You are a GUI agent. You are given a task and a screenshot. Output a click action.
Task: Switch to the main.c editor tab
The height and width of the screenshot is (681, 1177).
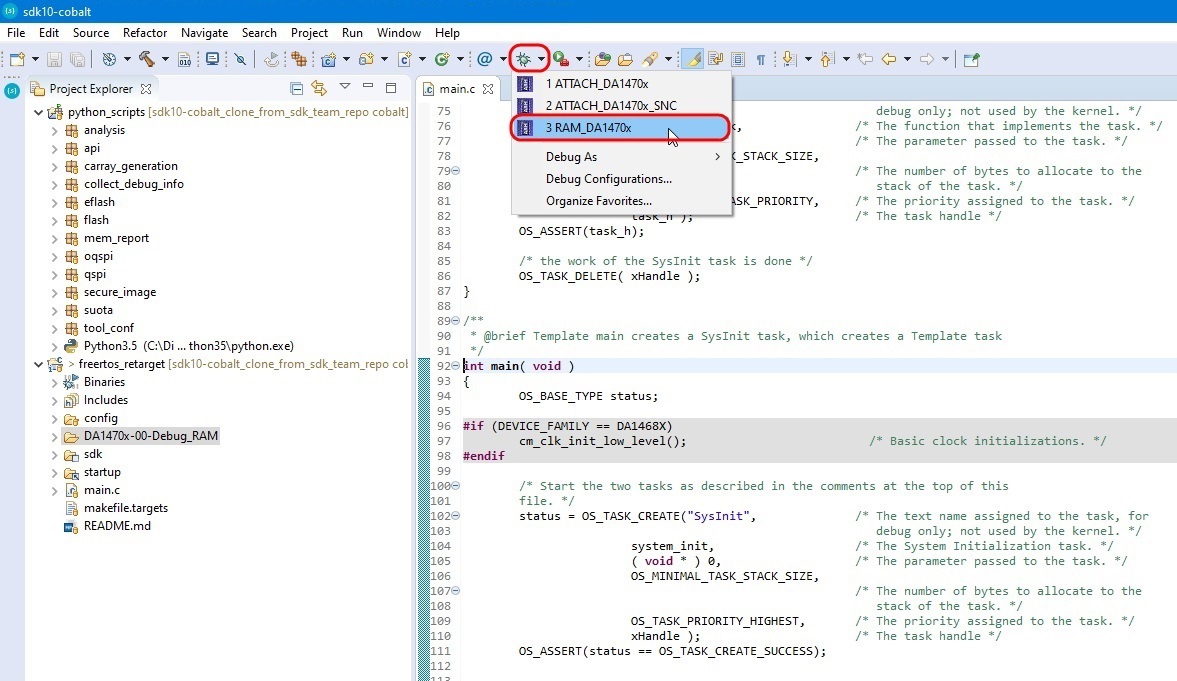(457, 89)
